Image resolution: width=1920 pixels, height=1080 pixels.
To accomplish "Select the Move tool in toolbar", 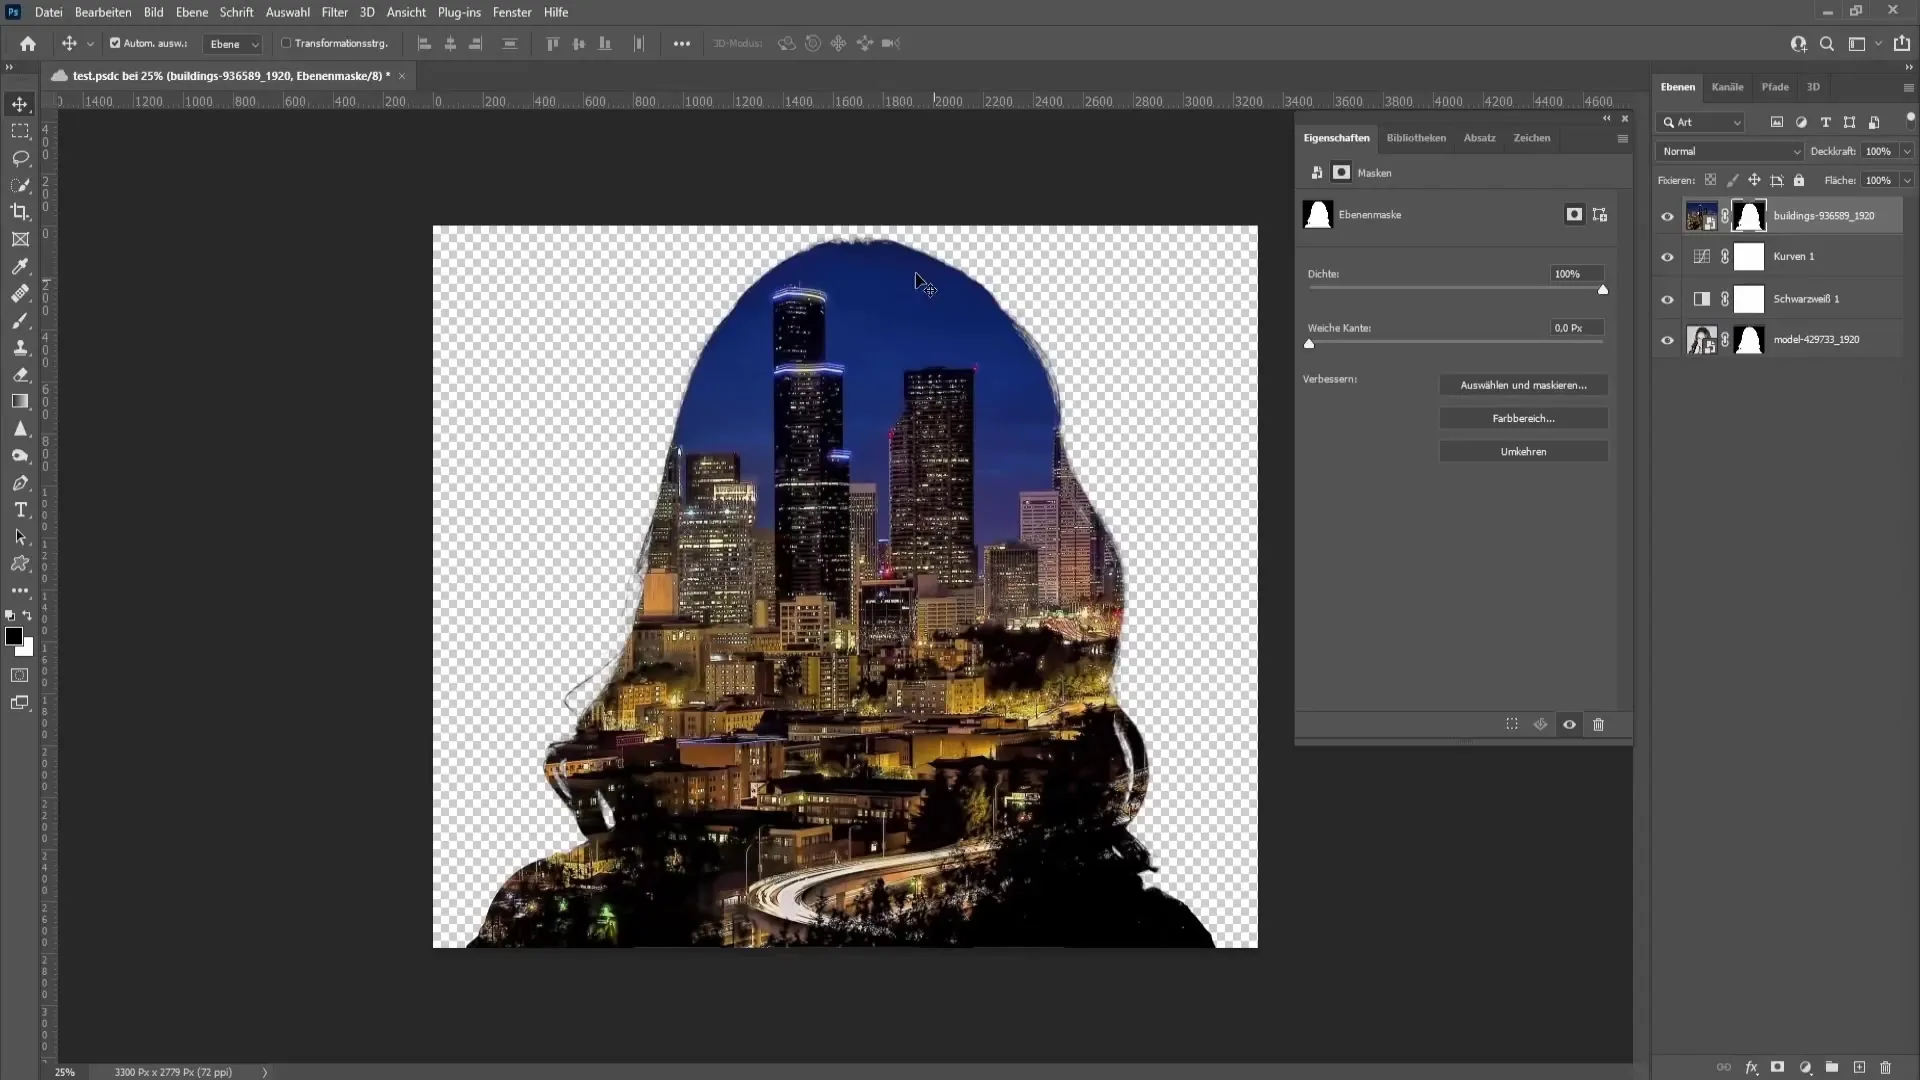I will (x=20, y=103).
